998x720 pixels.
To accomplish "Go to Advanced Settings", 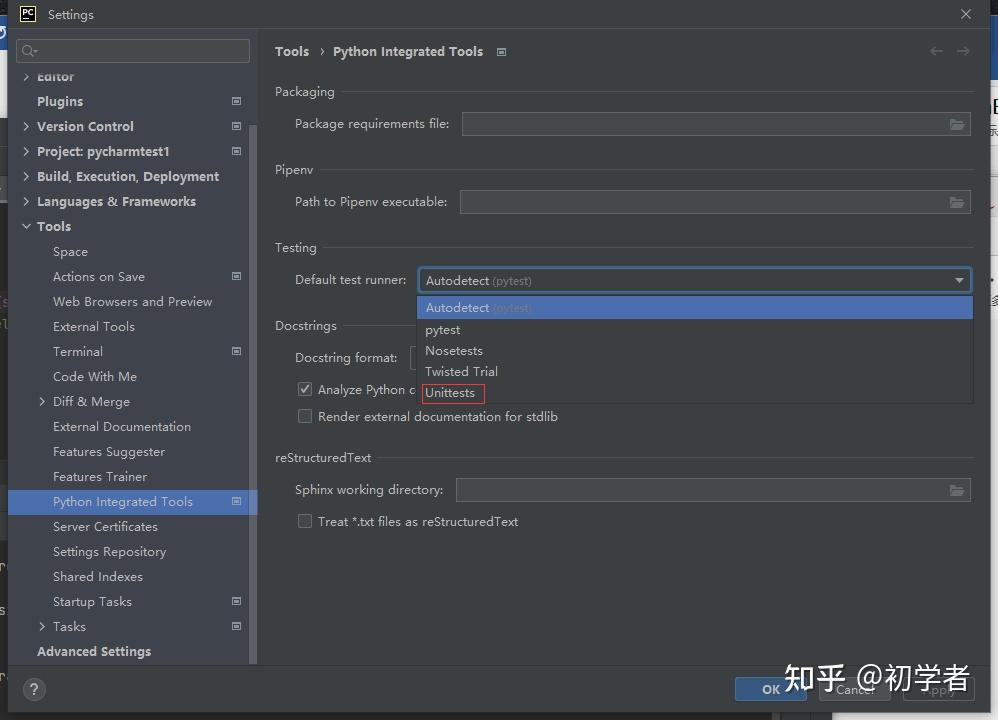I will (x=94, y=651).
